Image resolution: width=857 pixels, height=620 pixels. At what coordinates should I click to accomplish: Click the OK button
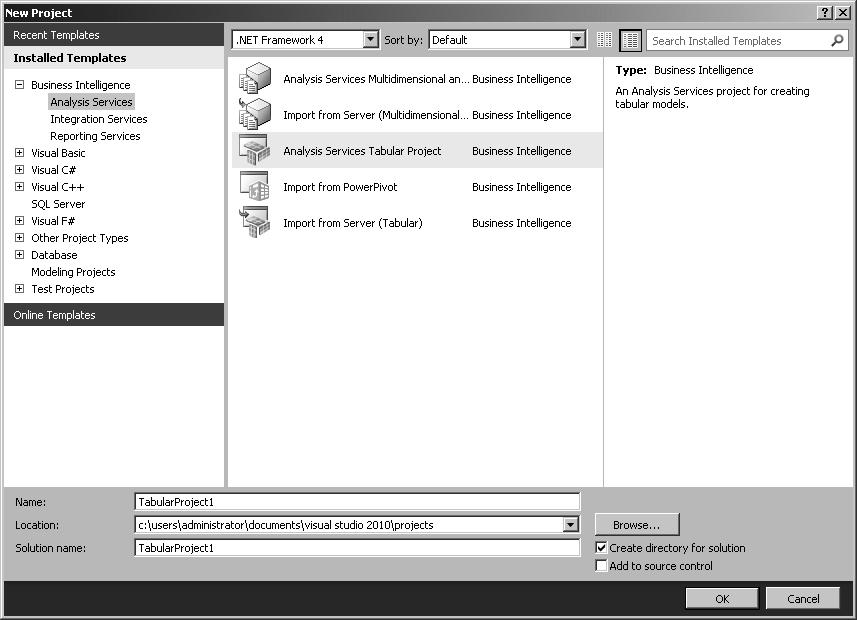722,599
